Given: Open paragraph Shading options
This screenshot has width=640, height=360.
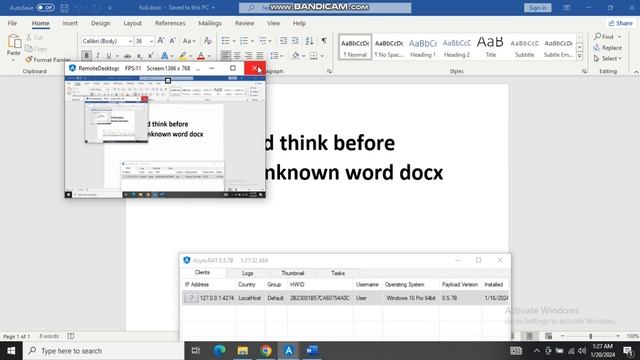Looking at the screenshot, I should [296, 56].
